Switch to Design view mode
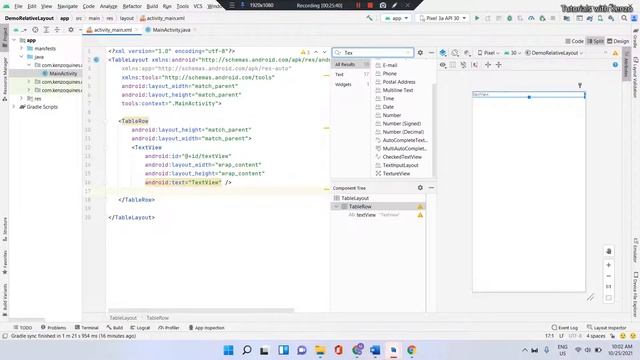The height and width of the screenshot is (360, 640). point(618,41)
